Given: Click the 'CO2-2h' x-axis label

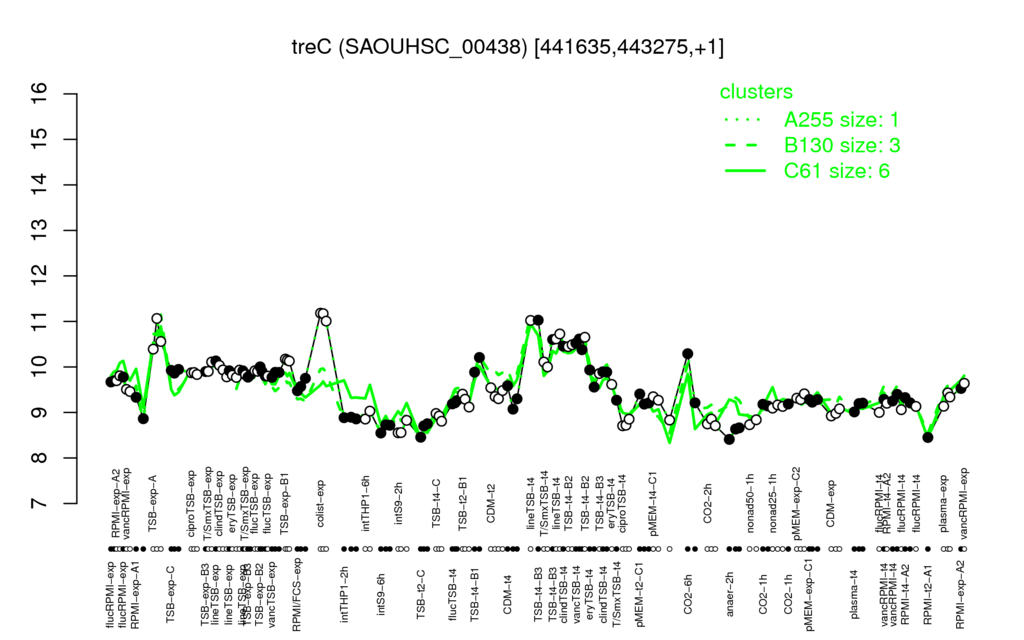Looking at the screenshot, I should (x=708, y=505).
